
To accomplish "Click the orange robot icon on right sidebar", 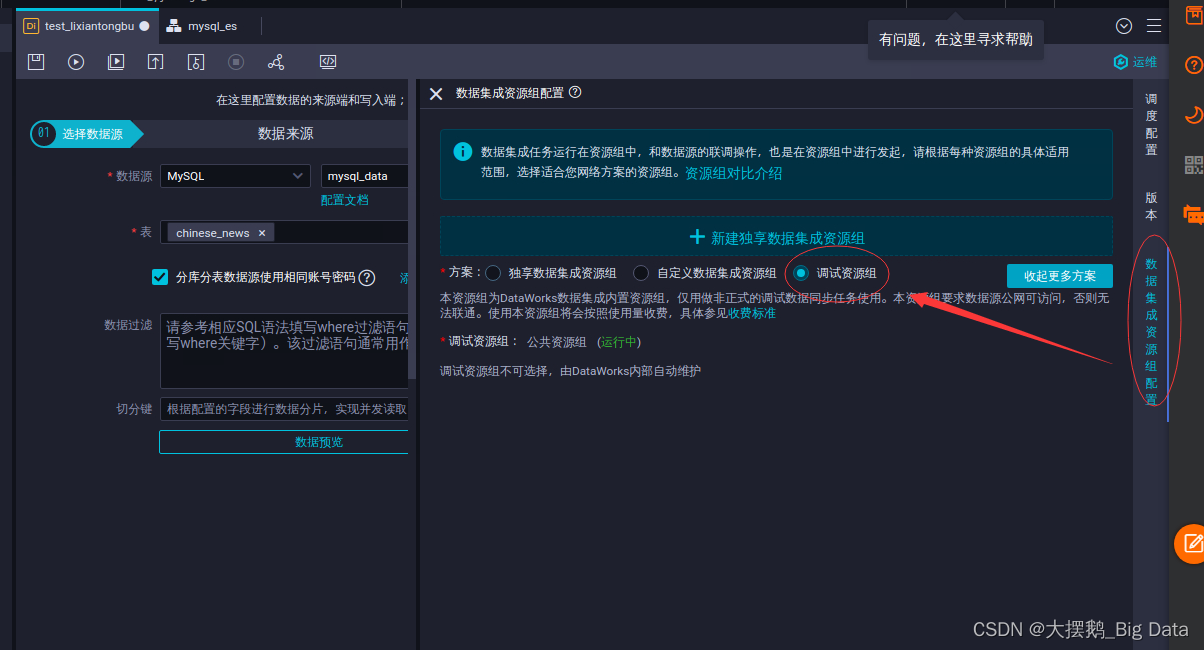I will [x=1193, y=213].
